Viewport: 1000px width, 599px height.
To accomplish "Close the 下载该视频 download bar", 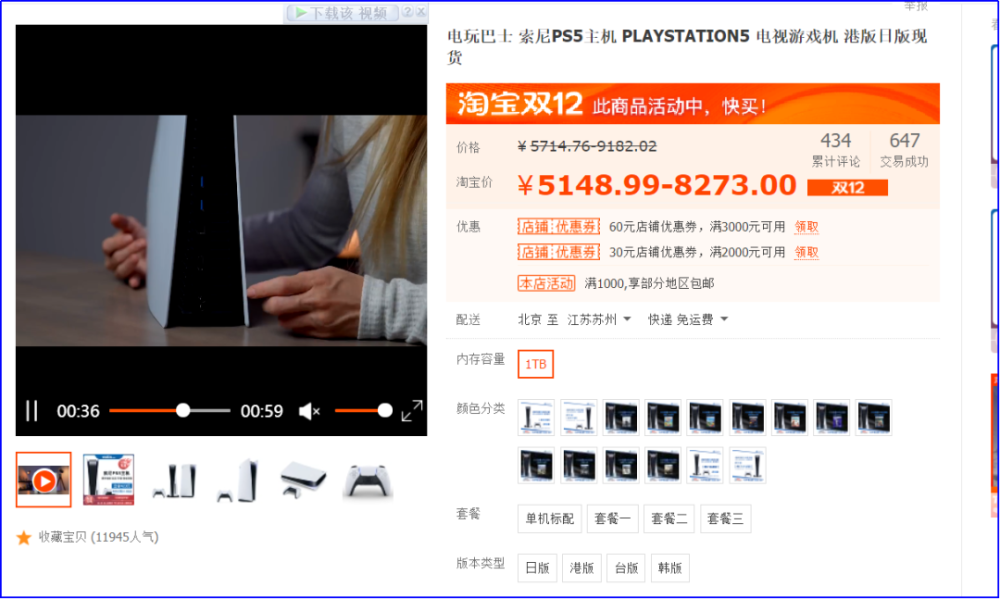I will 421,11.
